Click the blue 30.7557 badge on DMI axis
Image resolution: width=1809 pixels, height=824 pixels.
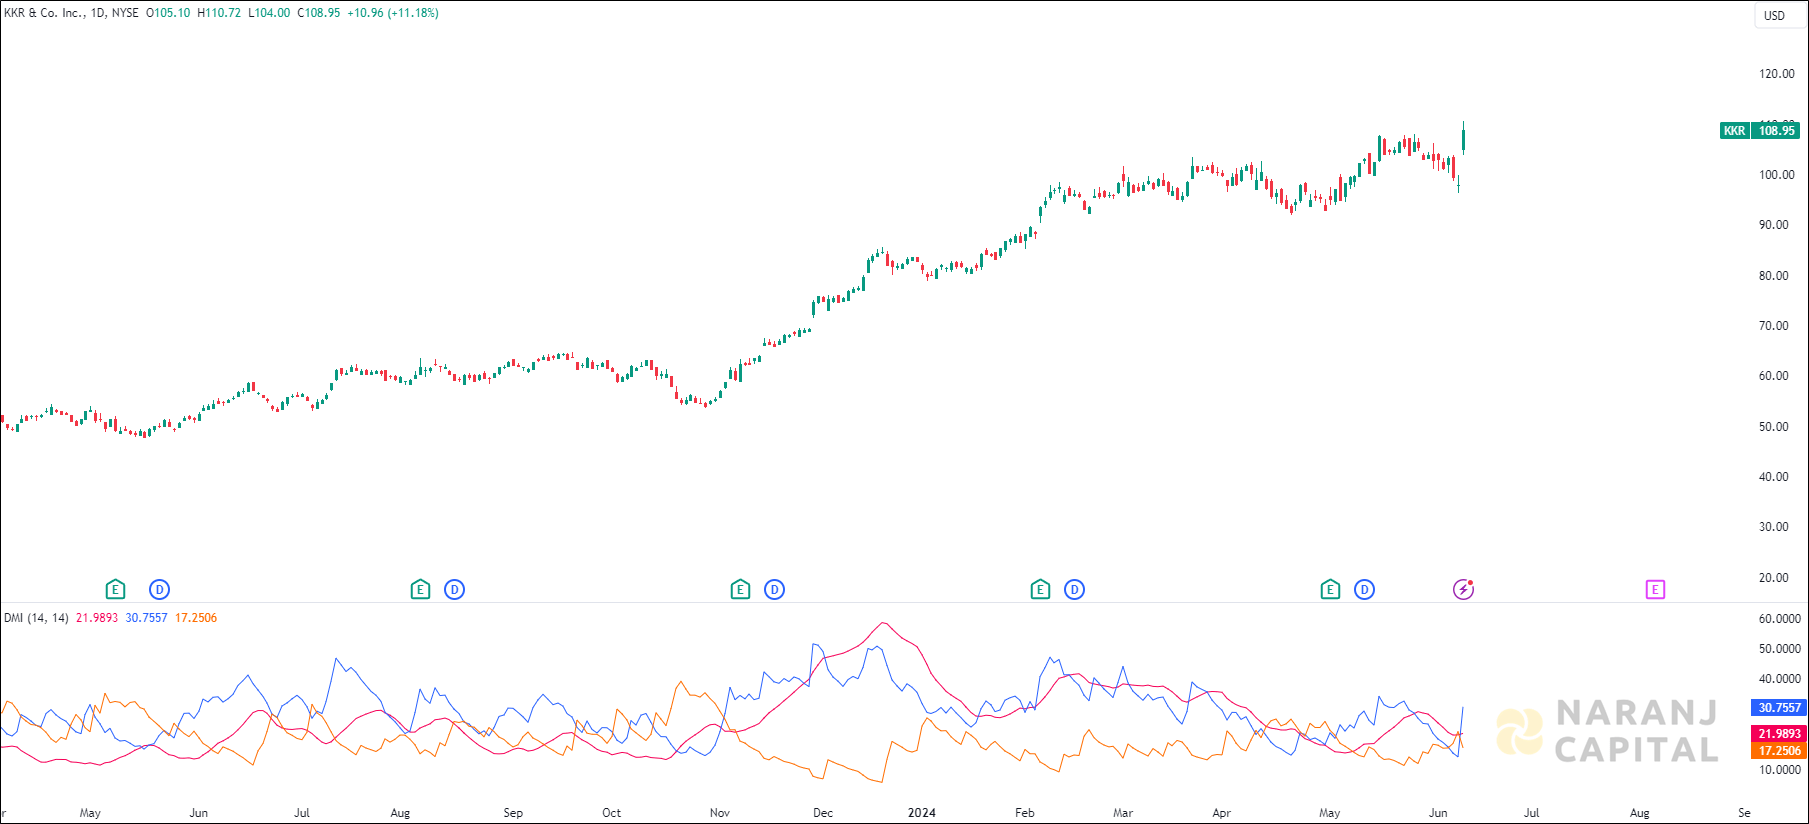(x=1780, y=708)
